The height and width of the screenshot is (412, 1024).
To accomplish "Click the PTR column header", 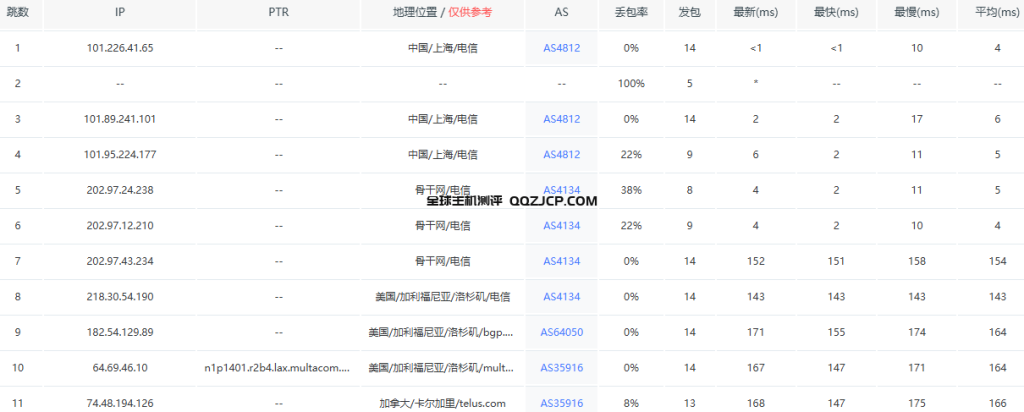I will [278, 12].
